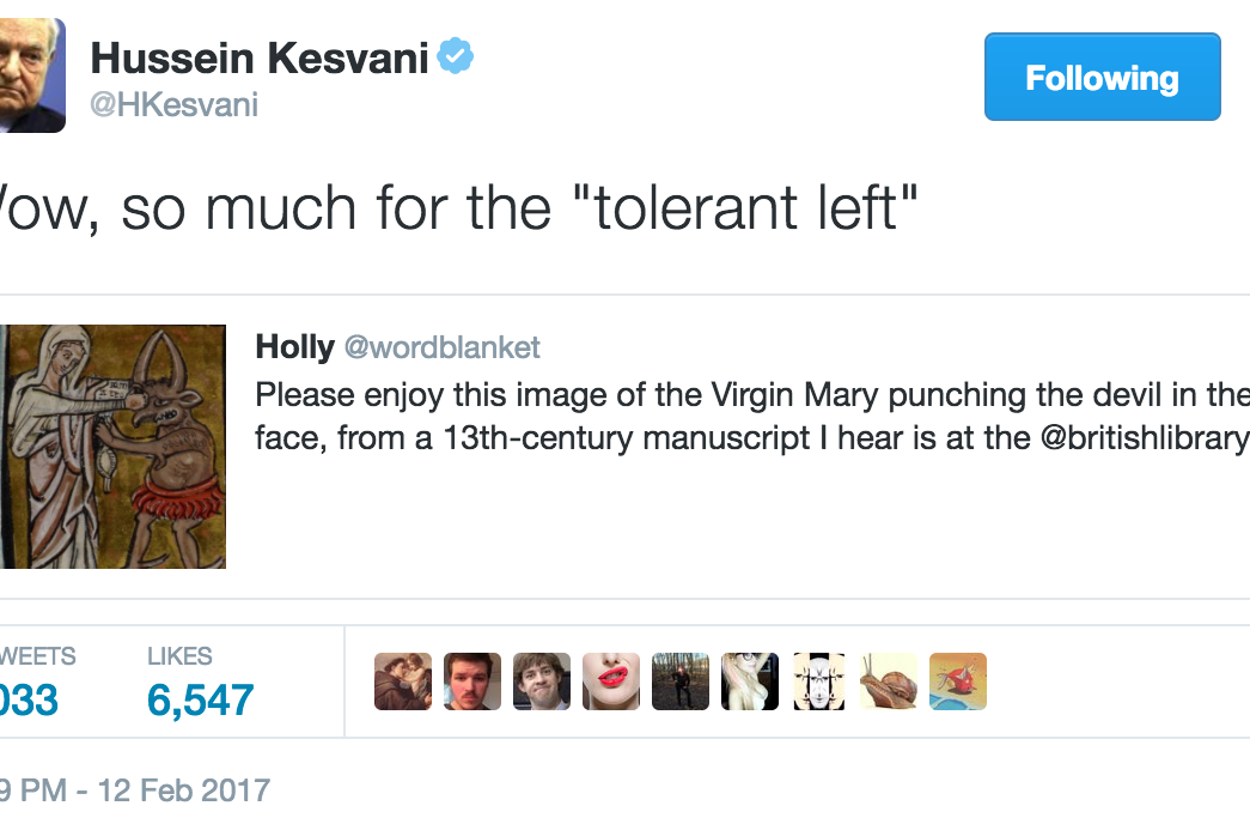The width and height of the screenshot is (1250, 830).
Task: Click the blue verified badge
Action: tap(456, 57)
